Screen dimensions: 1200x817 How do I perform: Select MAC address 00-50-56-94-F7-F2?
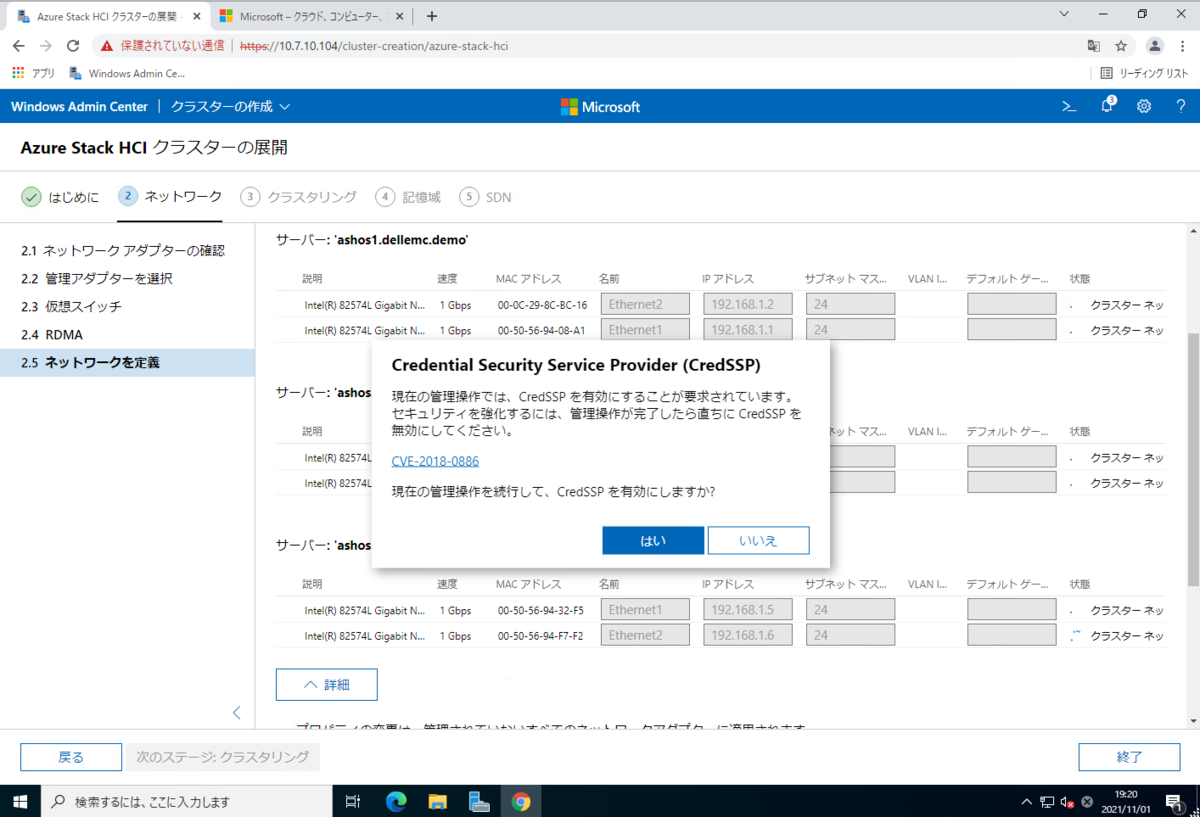point(541,636)
